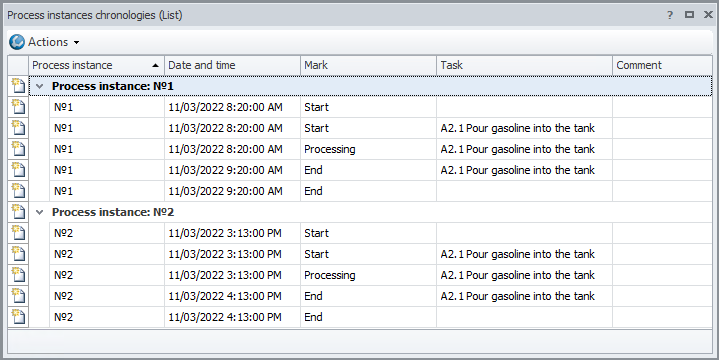Click record icon of last №2 End row
This screenshot has height=360, width=719.
18,317
